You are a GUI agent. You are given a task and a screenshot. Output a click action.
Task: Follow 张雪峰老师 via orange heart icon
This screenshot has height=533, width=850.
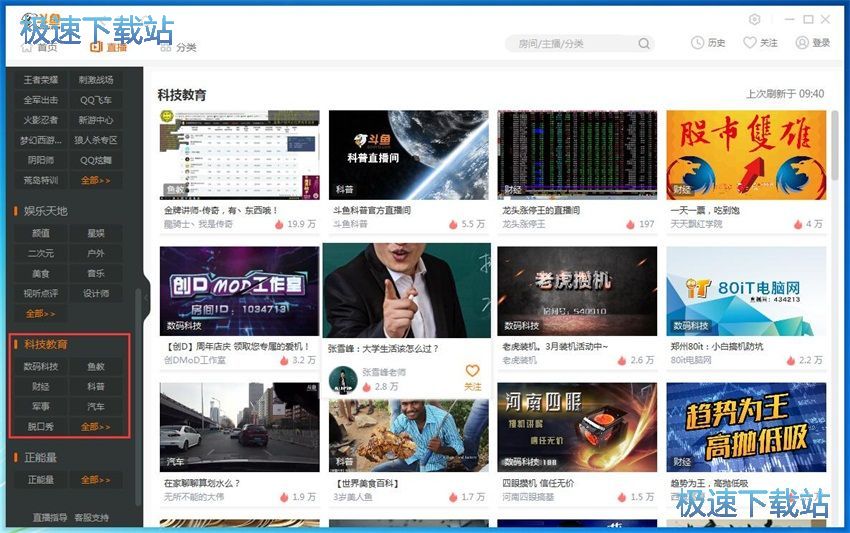click(x=473, y=371)
